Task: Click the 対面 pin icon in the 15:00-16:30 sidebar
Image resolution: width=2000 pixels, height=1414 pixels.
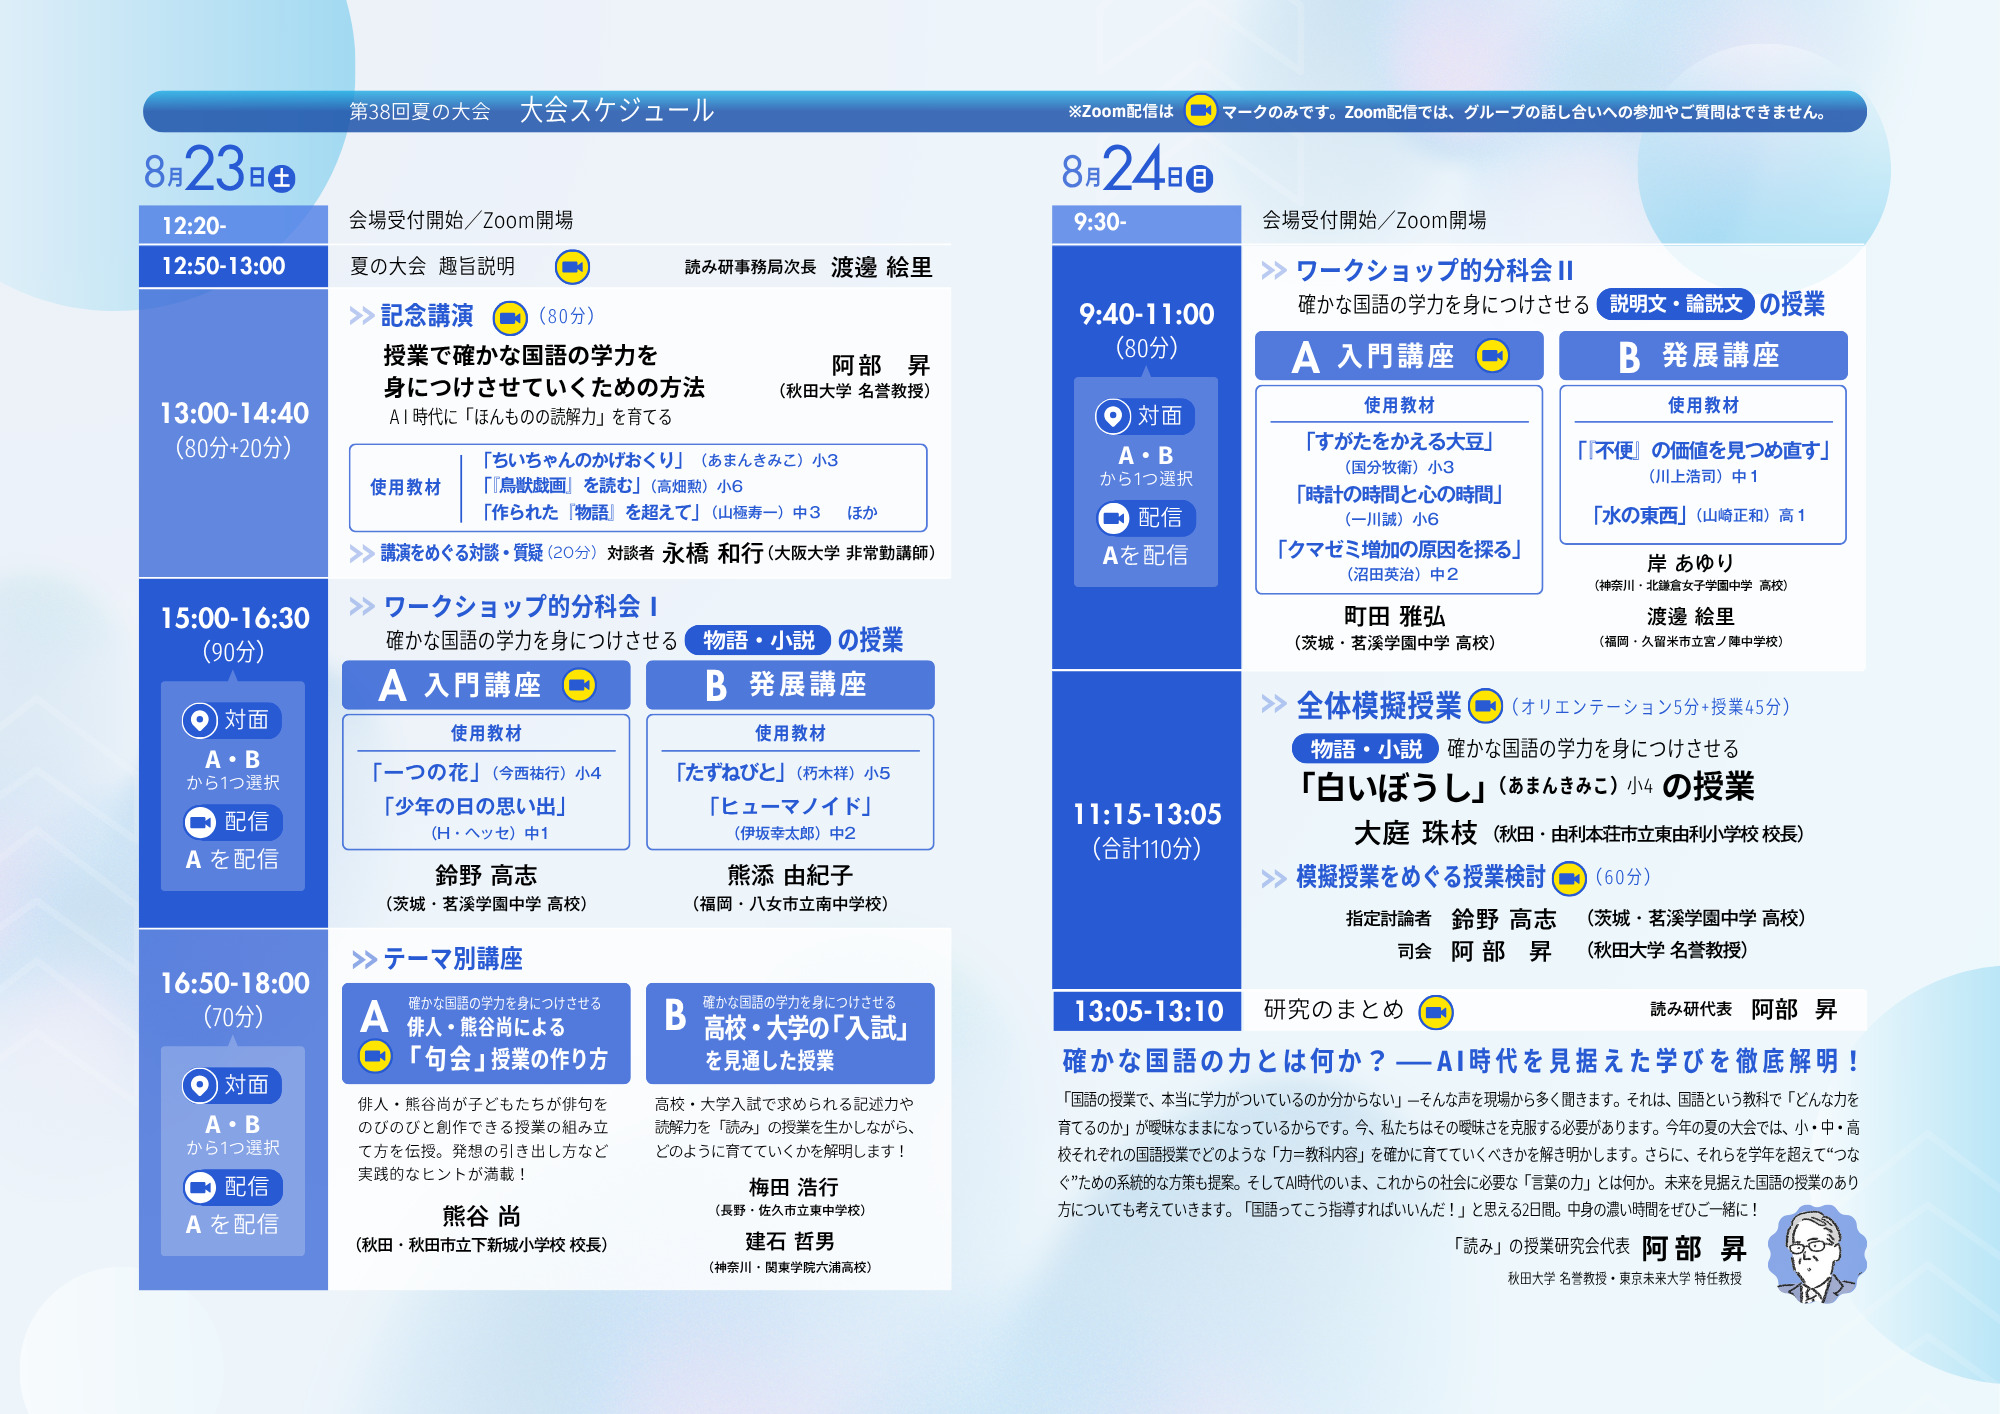Action: [x=200, y=720]
